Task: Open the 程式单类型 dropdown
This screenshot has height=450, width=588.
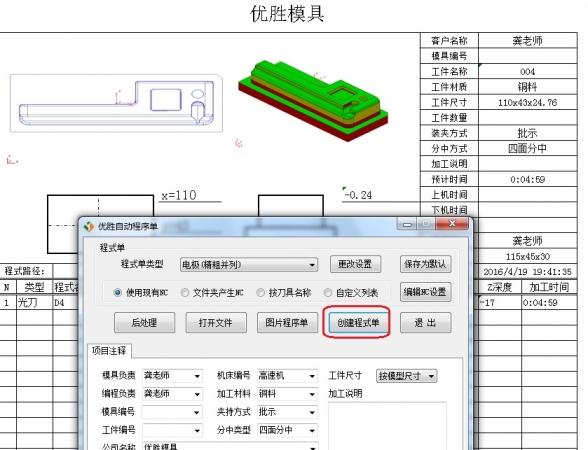Action: click(249, 265)
